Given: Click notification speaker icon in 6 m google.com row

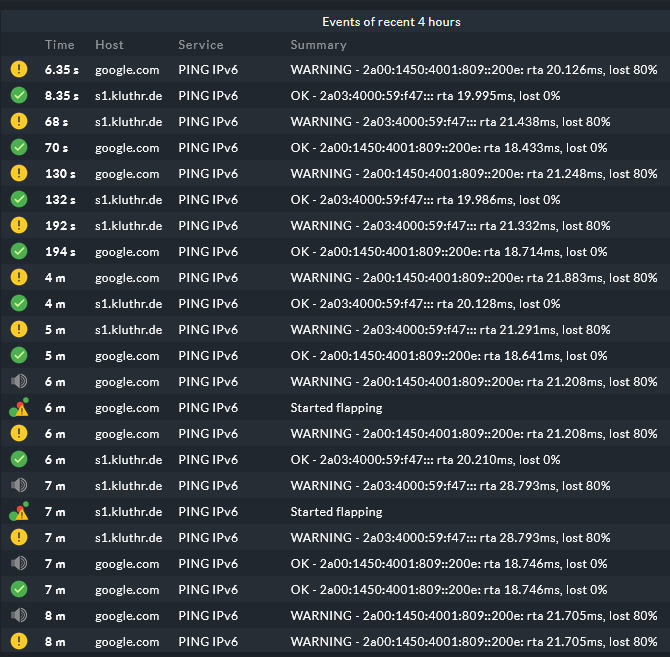Looking at the screenshot, I should [19, 381].
